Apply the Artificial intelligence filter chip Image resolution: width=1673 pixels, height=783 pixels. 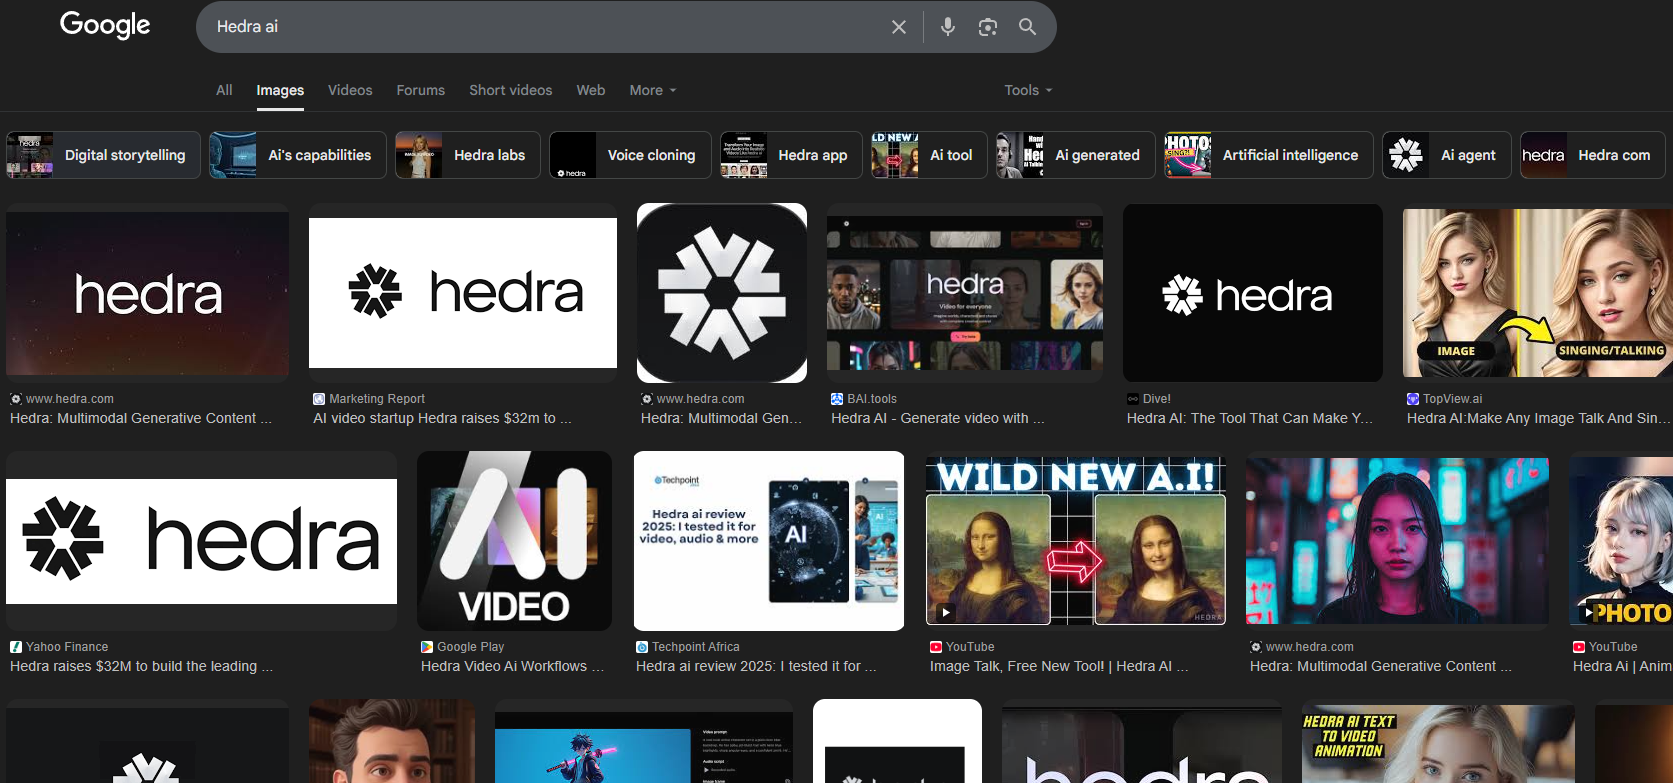point(1269,155)
